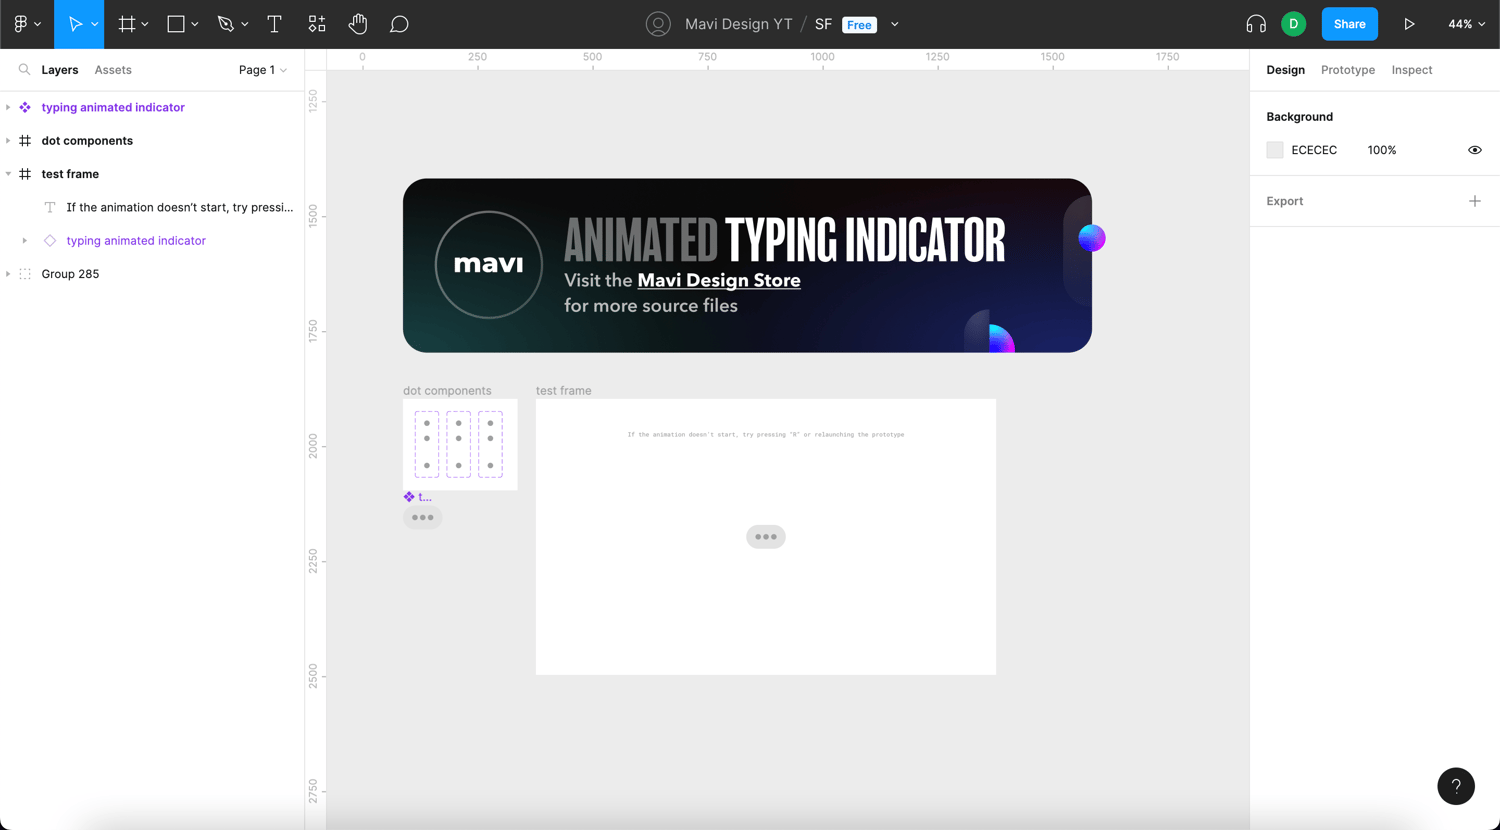Expand the top typing animated indicator layer
This screenshot has height=830, width=1500.
click(x=8, y=107)
